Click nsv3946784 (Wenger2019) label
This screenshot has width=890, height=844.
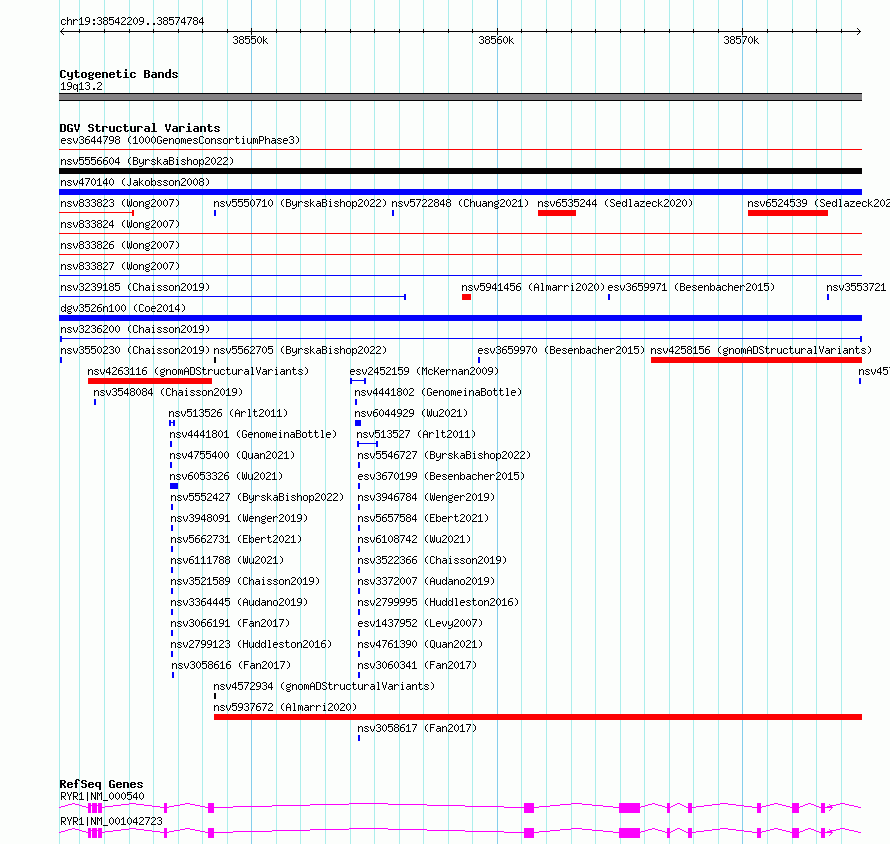coord(426,497)
